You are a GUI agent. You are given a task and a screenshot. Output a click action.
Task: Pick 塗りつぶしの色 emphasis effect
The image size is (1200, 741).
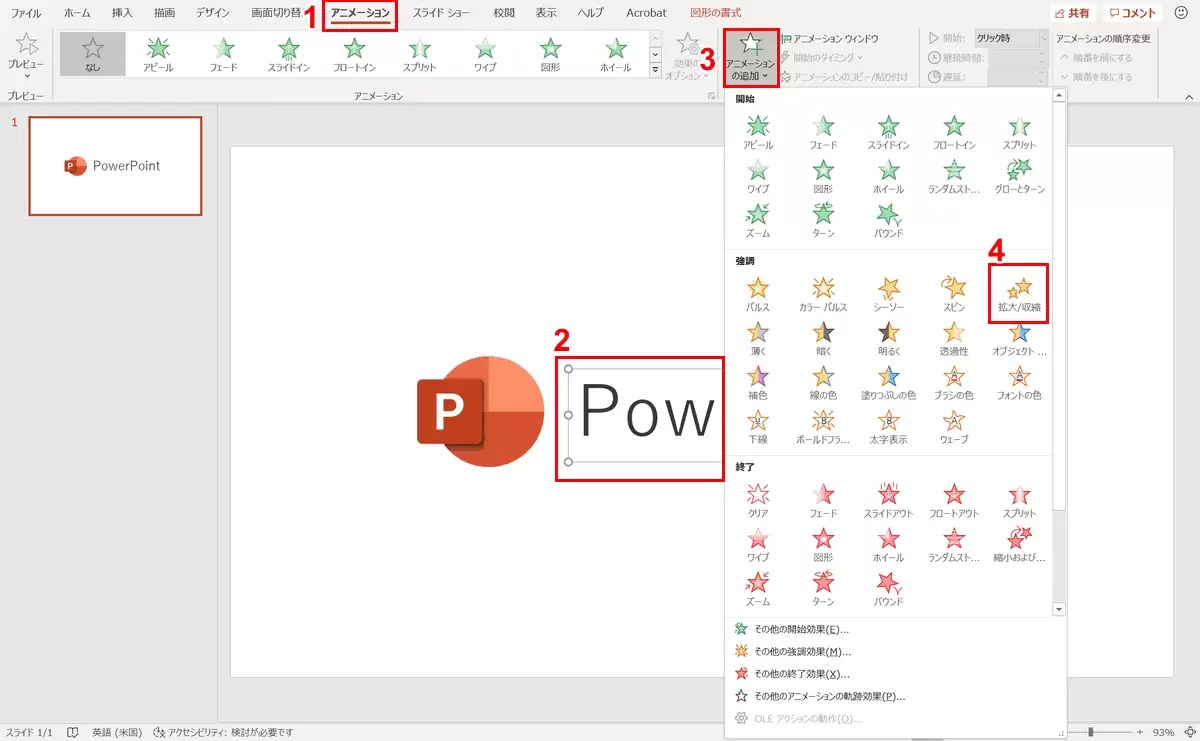pos(888,382)
